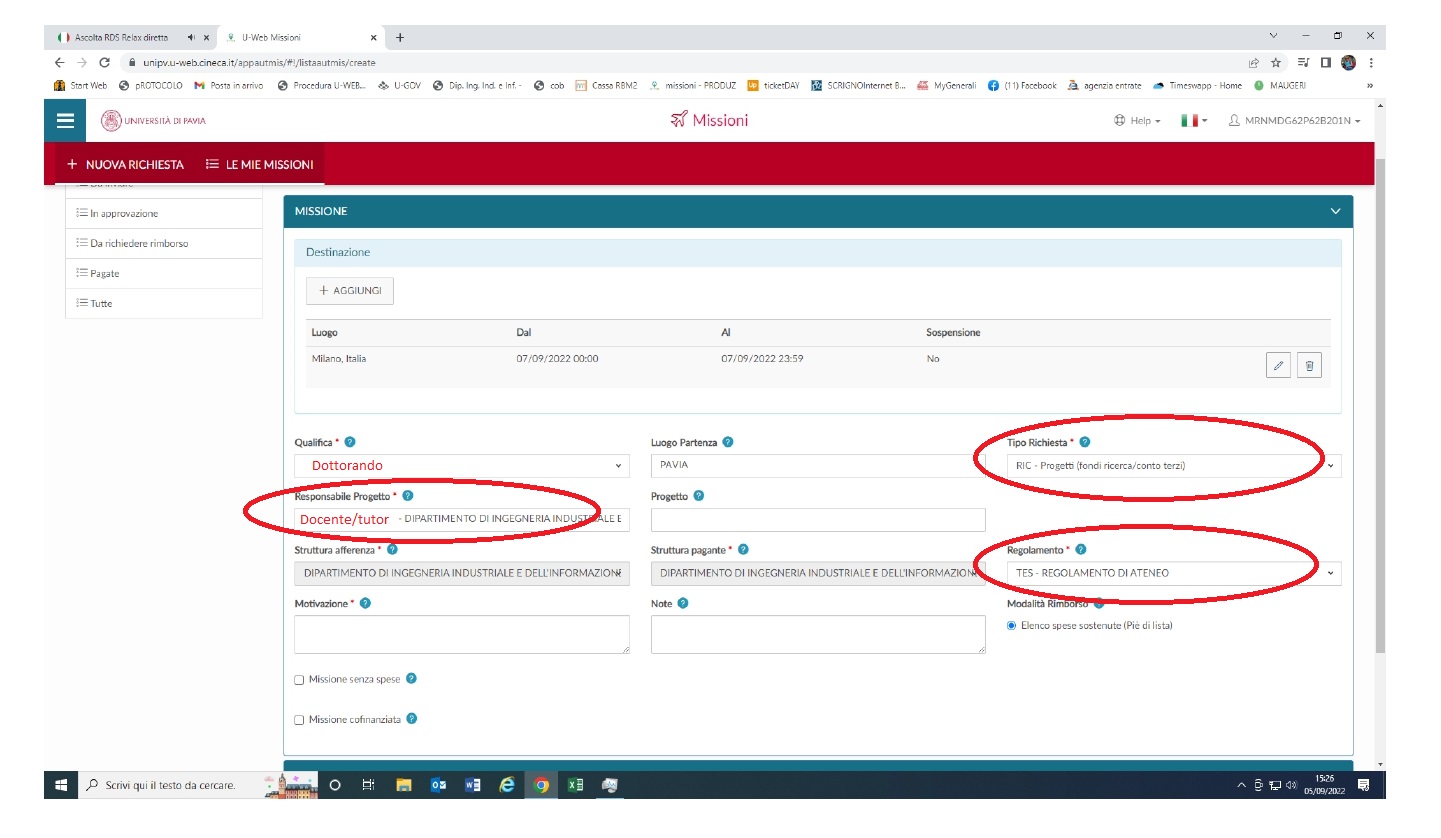The width and height of the screenshot is (1441, 838).
Task: Open LE MIE MISSIONI menu item
Action: [x=259, y=165]
